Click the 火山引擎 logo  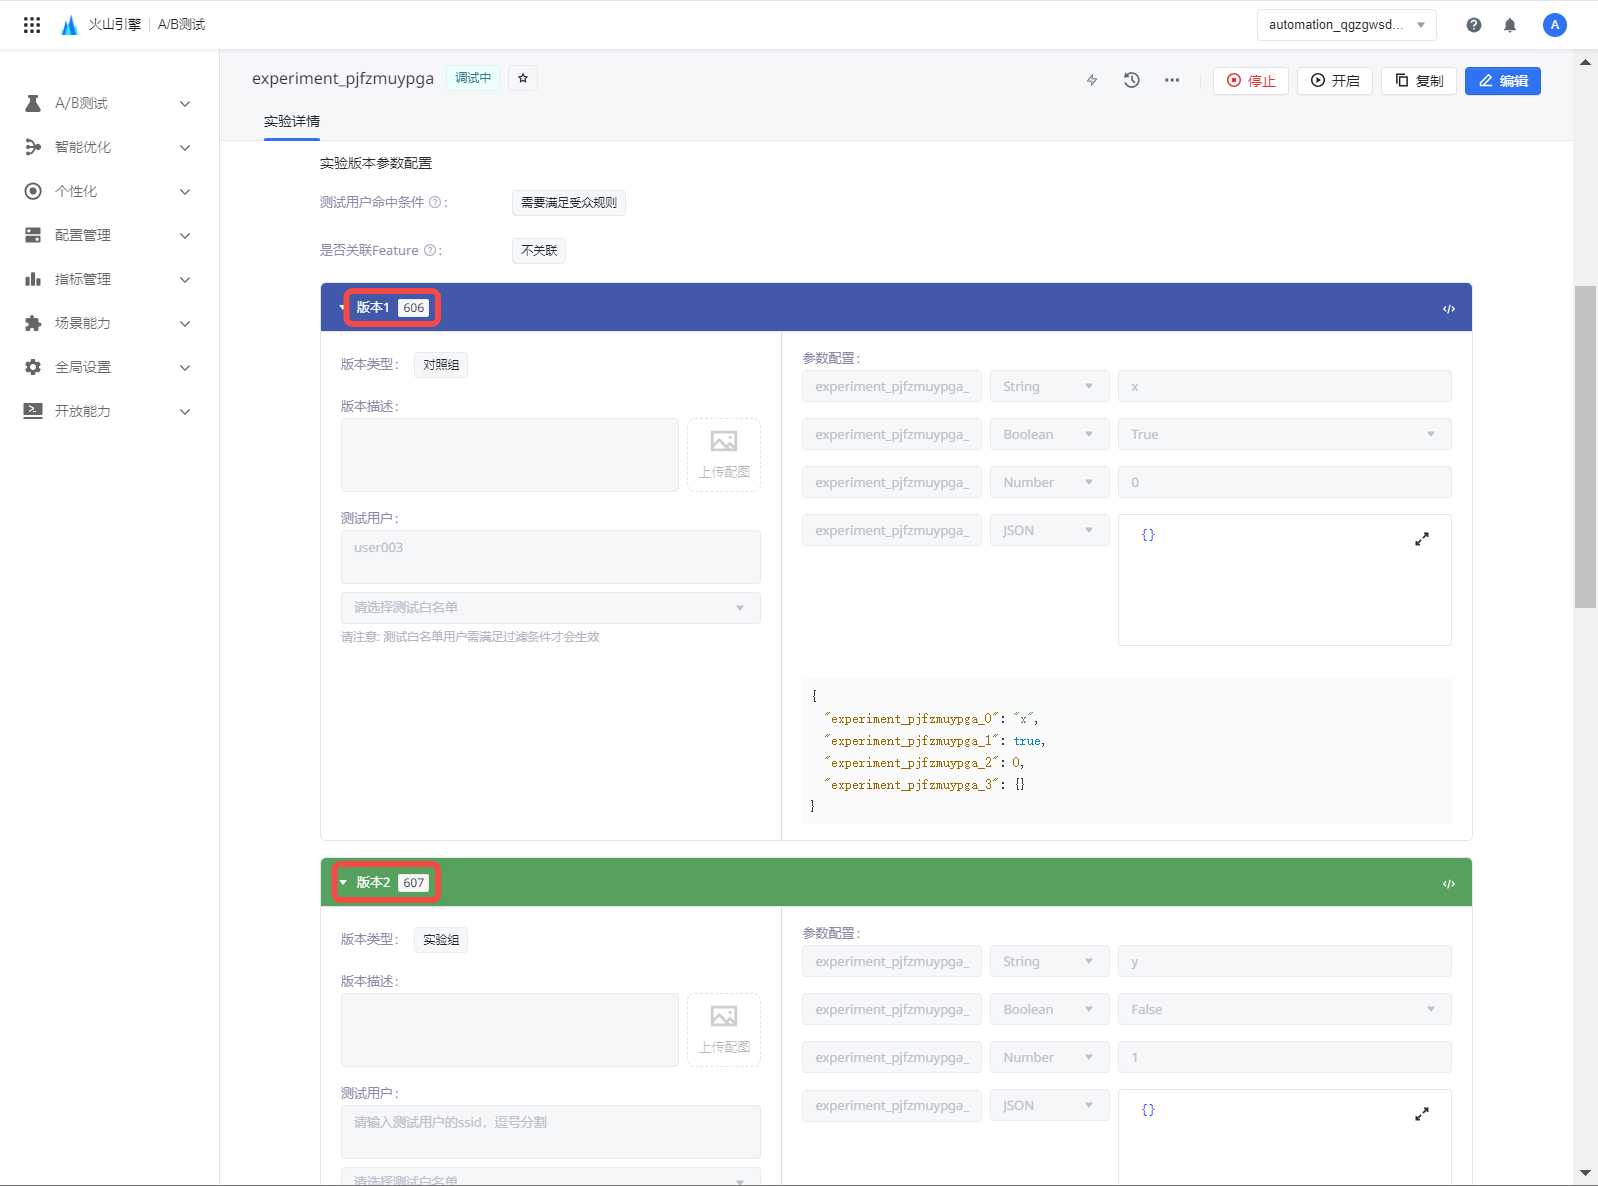click(101, 25)
